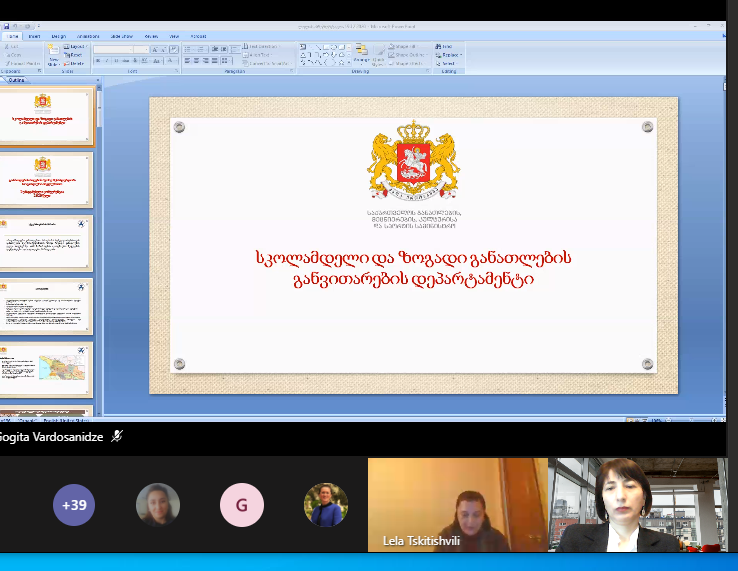Click the Clear All Formatting icon
The image size is (738, 571).
click(x=174, y=49)
